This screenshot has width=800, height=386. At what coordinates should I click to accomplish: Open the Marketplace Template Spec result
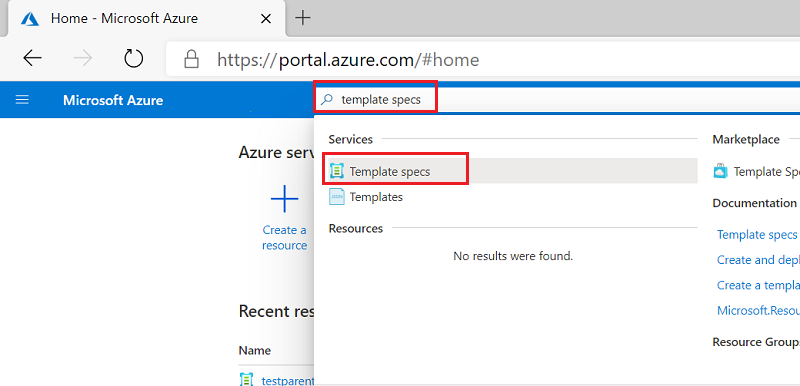766,172
